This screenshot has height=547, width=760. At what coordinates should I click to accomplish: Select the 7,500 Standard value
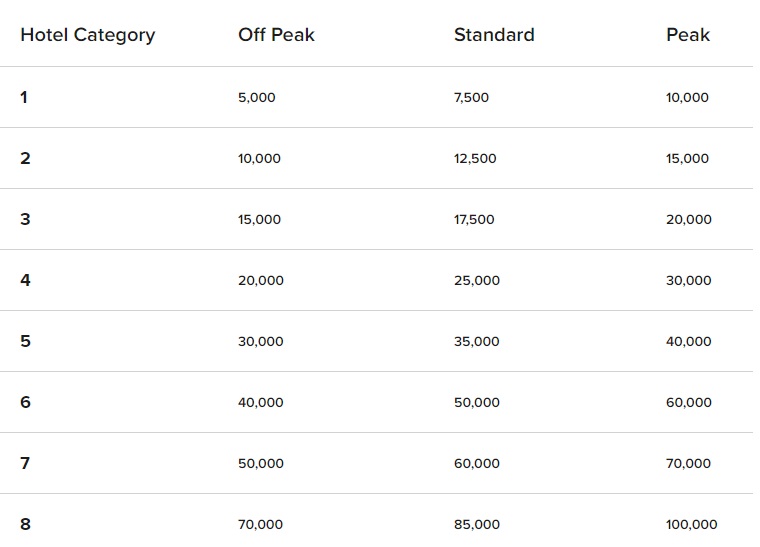coord(471,97)
